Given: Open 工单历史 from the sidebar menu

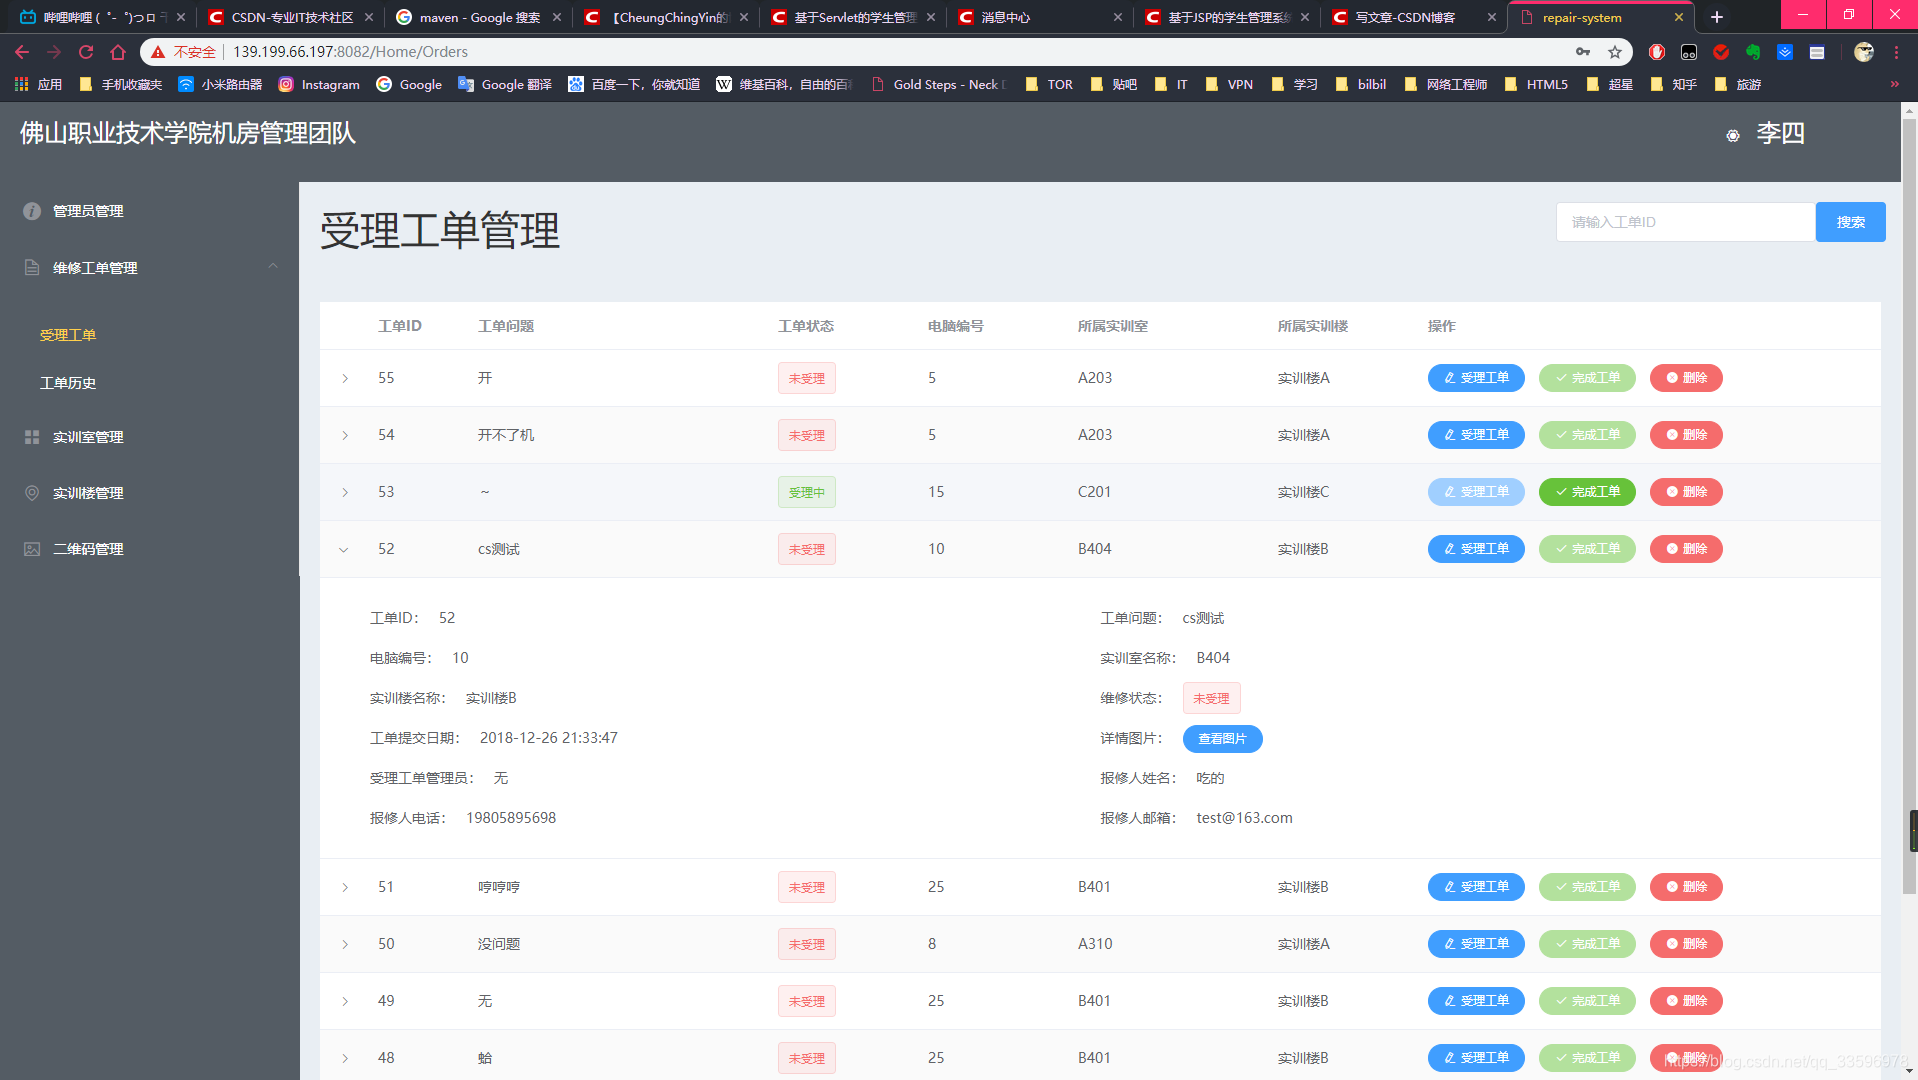Looking at the screenshot, I should (x=67, y=383).
